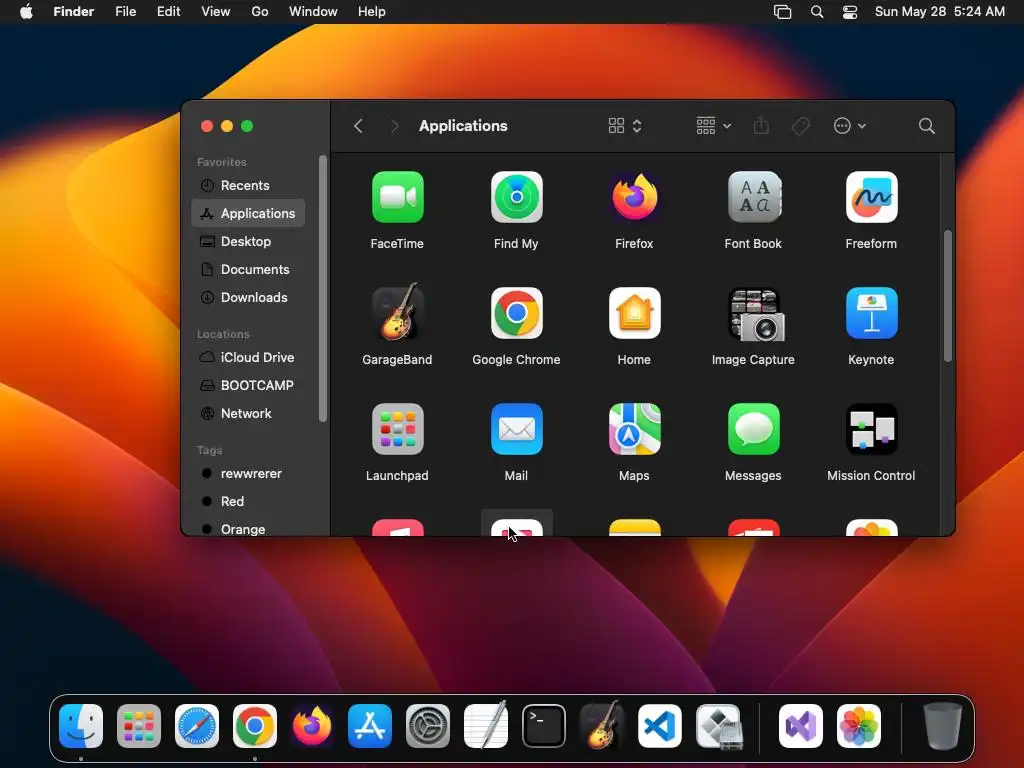Click the Firefox icon in Applications window
Viewport: 1024px width, 768px height.
[x=634, y=197]
